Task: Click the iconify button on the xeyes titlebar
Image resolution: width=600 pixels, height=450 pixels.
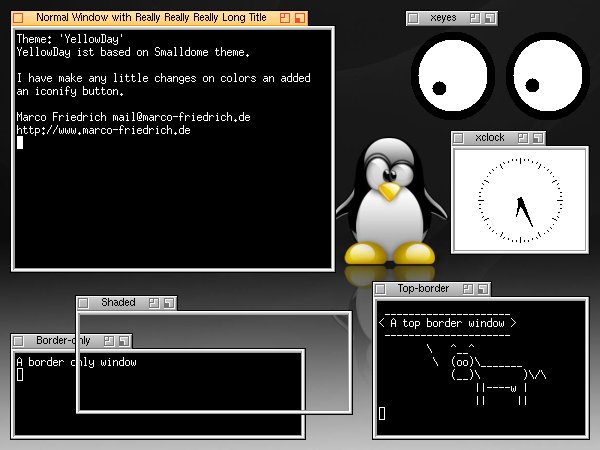Action: point(475,18)
